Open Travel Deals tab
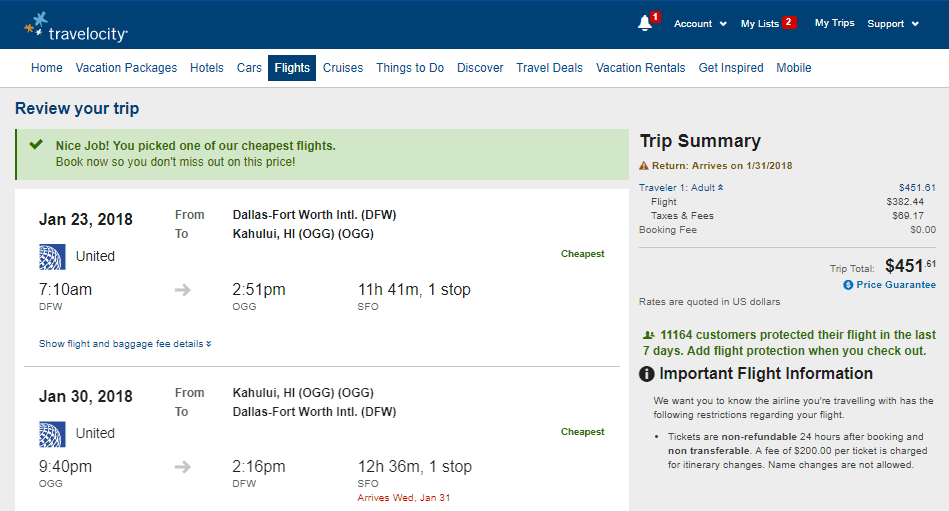 tap(550, 68)
